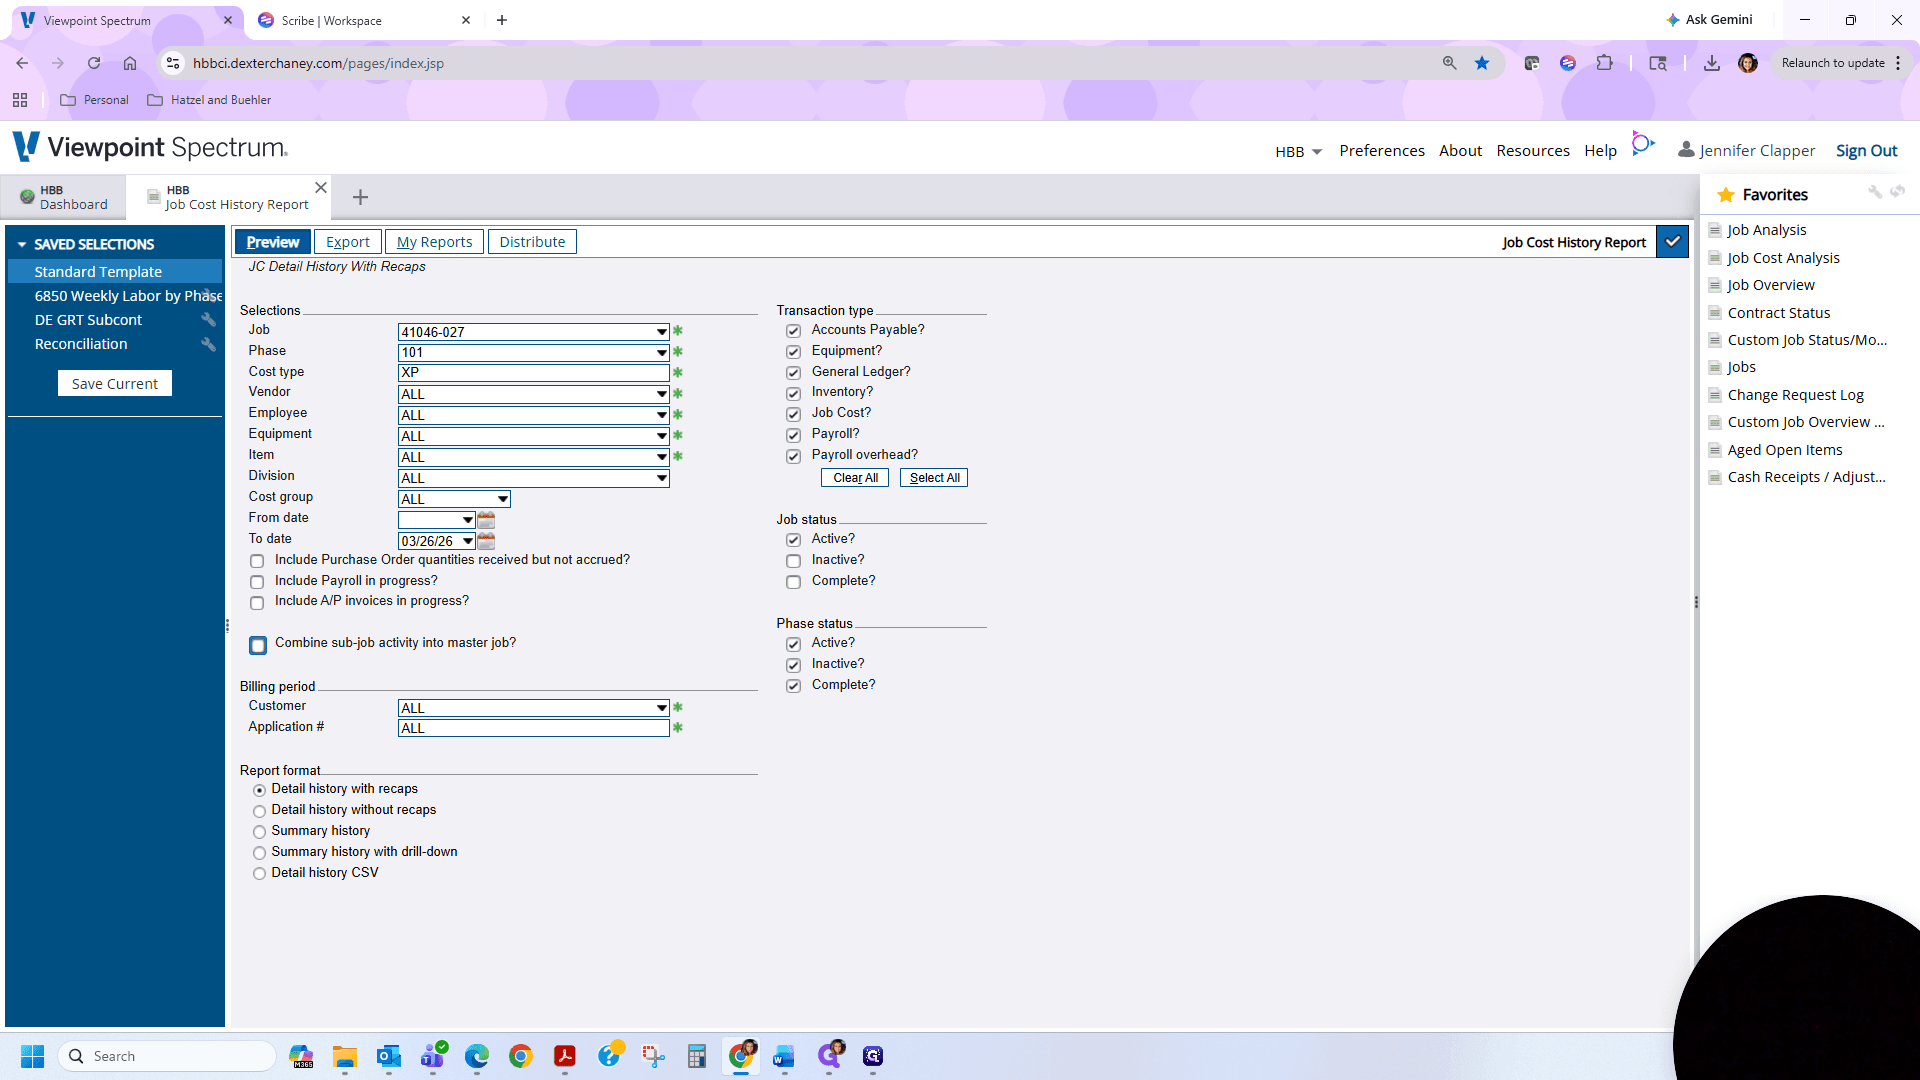Screen dimensions: 1920x1080
Task: Click the green asterisk lookup beside Vendor field
Action: [678, 394]
